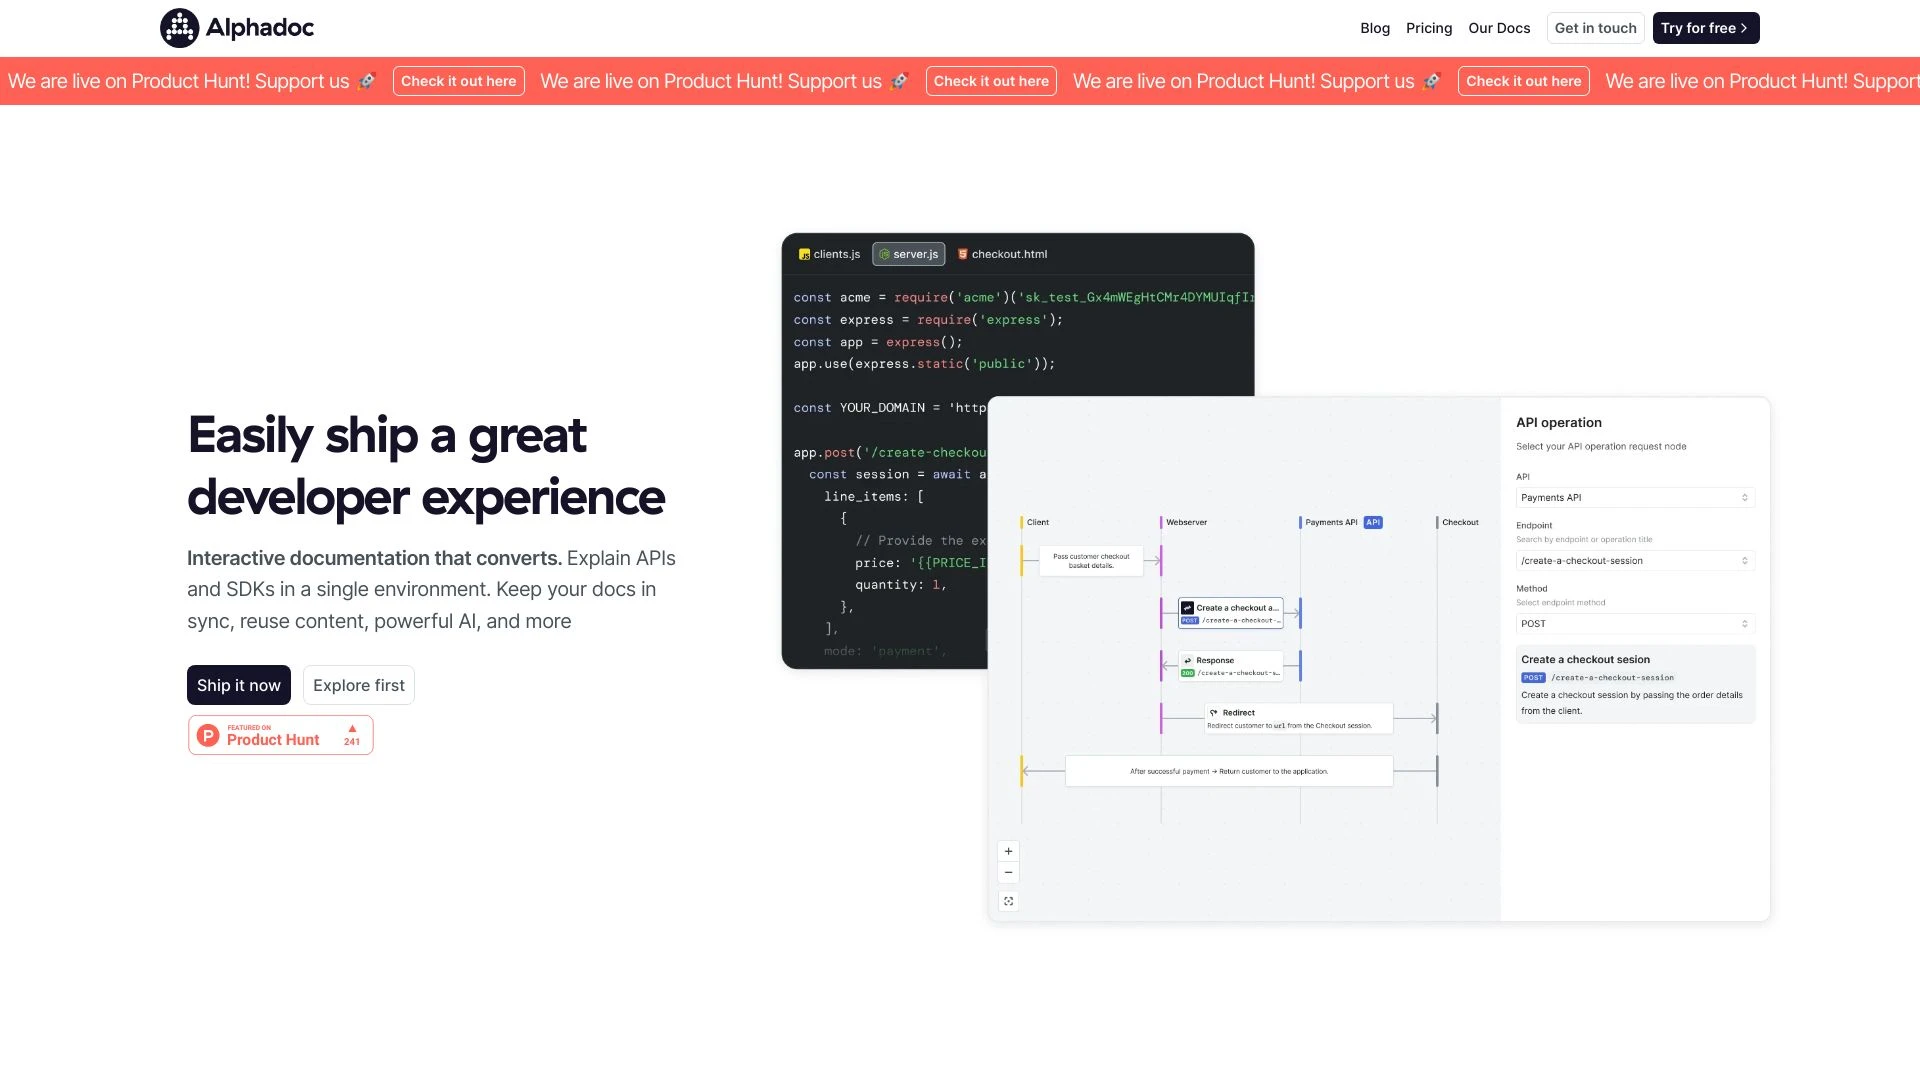Click the fit-to-view icon below zoom controls
Image resolution: width=1920 pixels, height=1080 pixels.
pyautogui.click(x=1008, y=900)
